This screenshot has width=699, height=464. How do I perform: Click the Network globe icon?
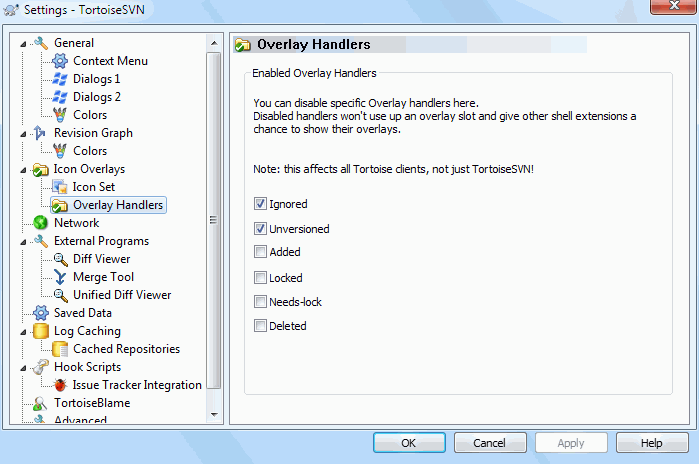coord(41,223)
